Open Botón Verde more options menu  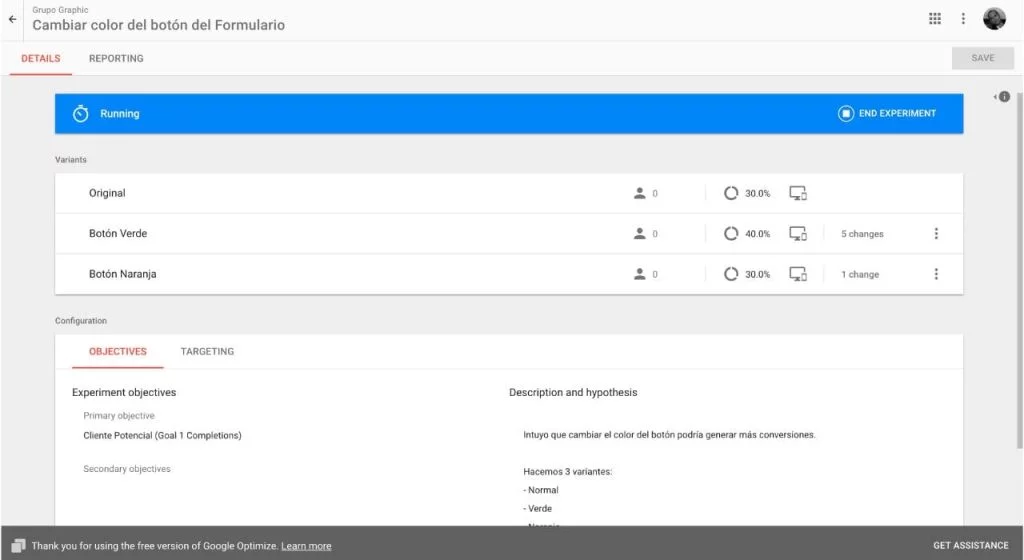click(936, 234)
